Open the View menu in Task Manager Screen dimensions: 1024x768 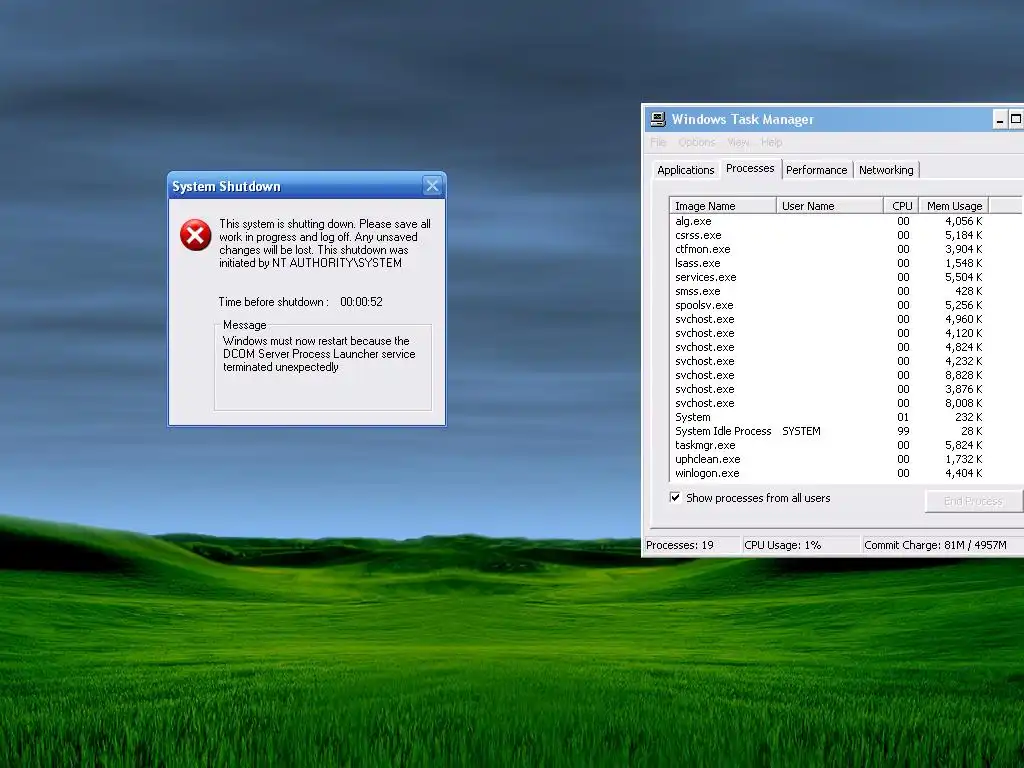[738, 142]
